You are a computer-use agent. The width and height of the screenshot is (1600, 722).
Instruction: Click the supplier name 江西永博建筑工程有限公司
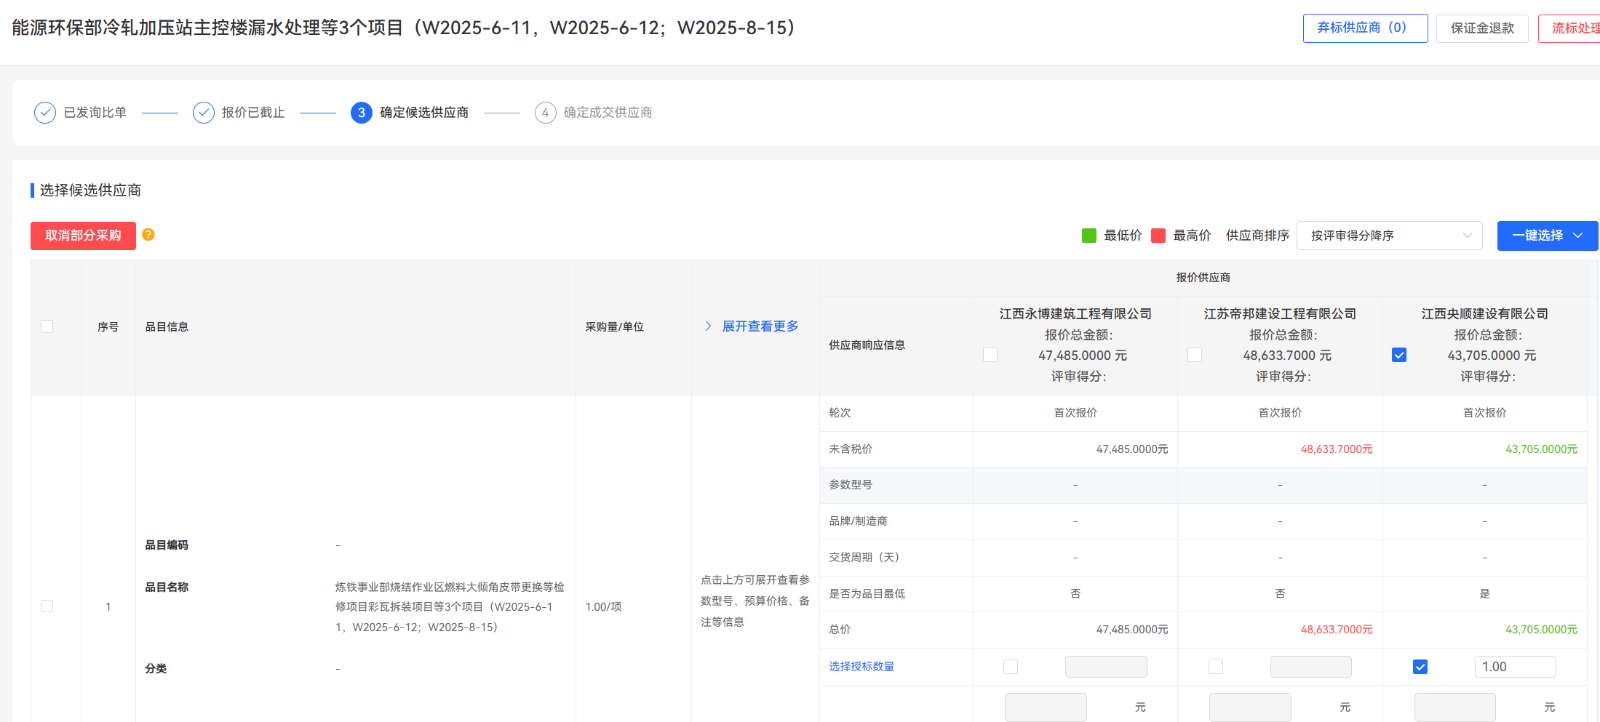[1076, 314]
